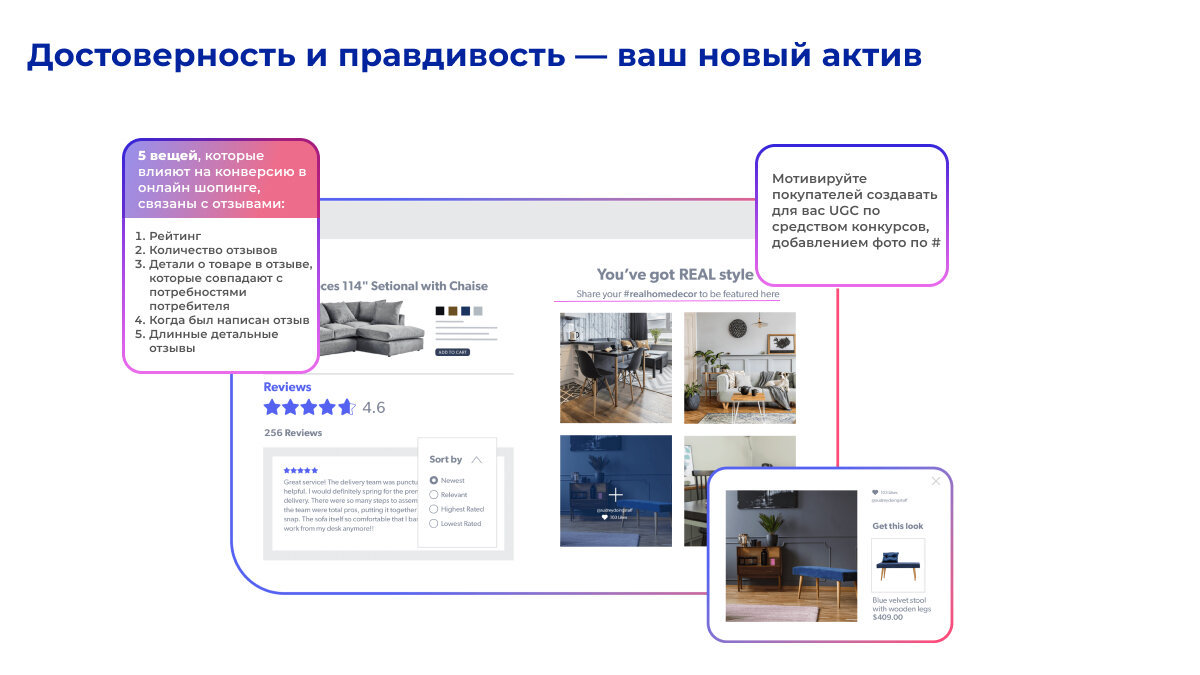
Task: Click the 4.6 rating number
Action: pos(373,408)
